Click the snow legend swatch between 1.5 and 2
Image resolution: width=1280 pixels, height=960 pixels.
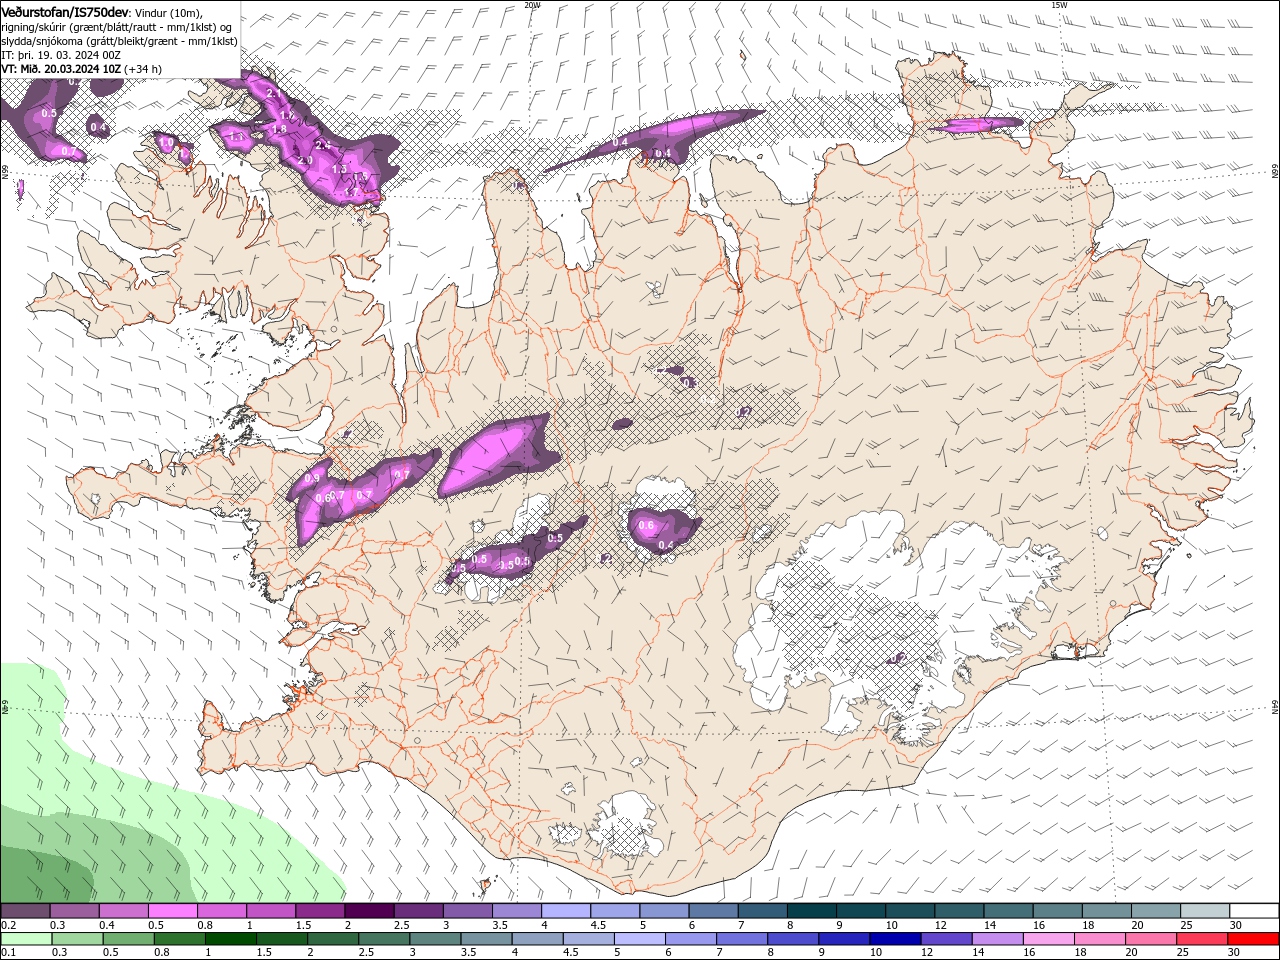tap(319, 911)
